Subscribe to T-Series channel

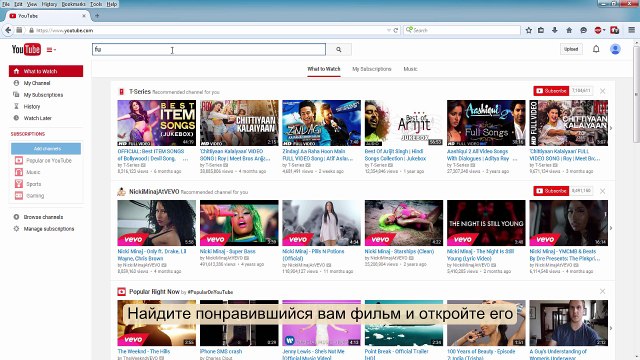(x=551, y=91)
